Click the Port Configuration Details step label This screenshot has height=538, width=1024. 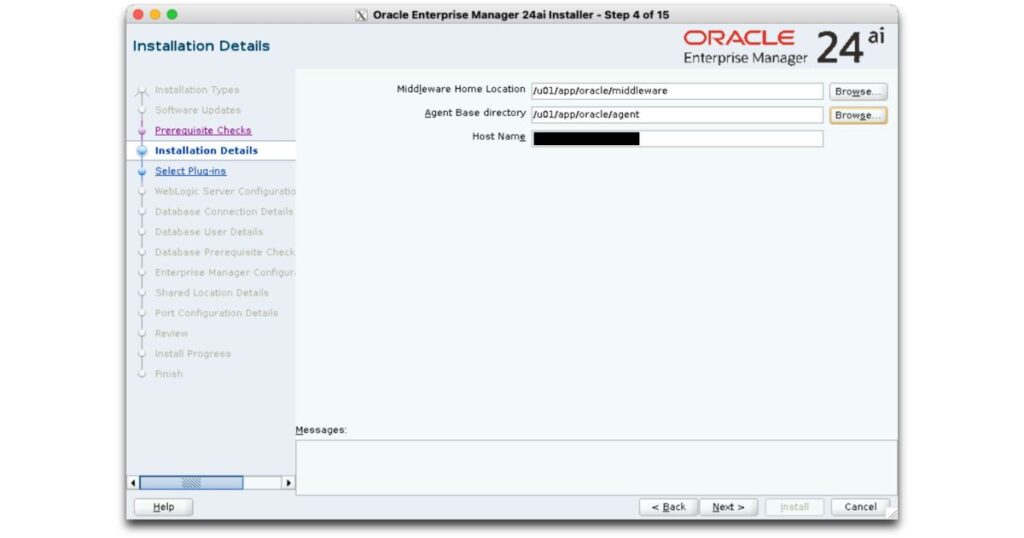(216, 312)
